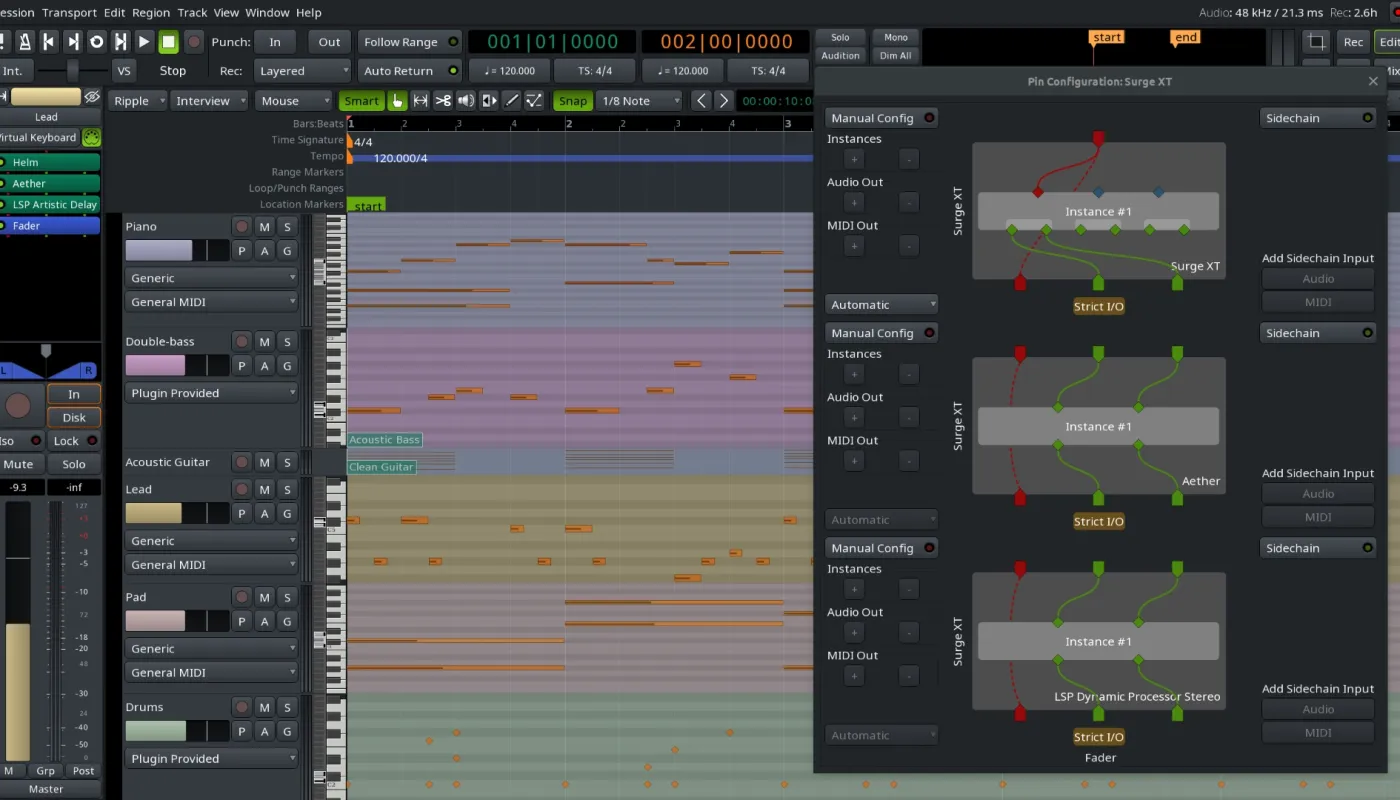Click the green stop transport icon

[169, 41]
